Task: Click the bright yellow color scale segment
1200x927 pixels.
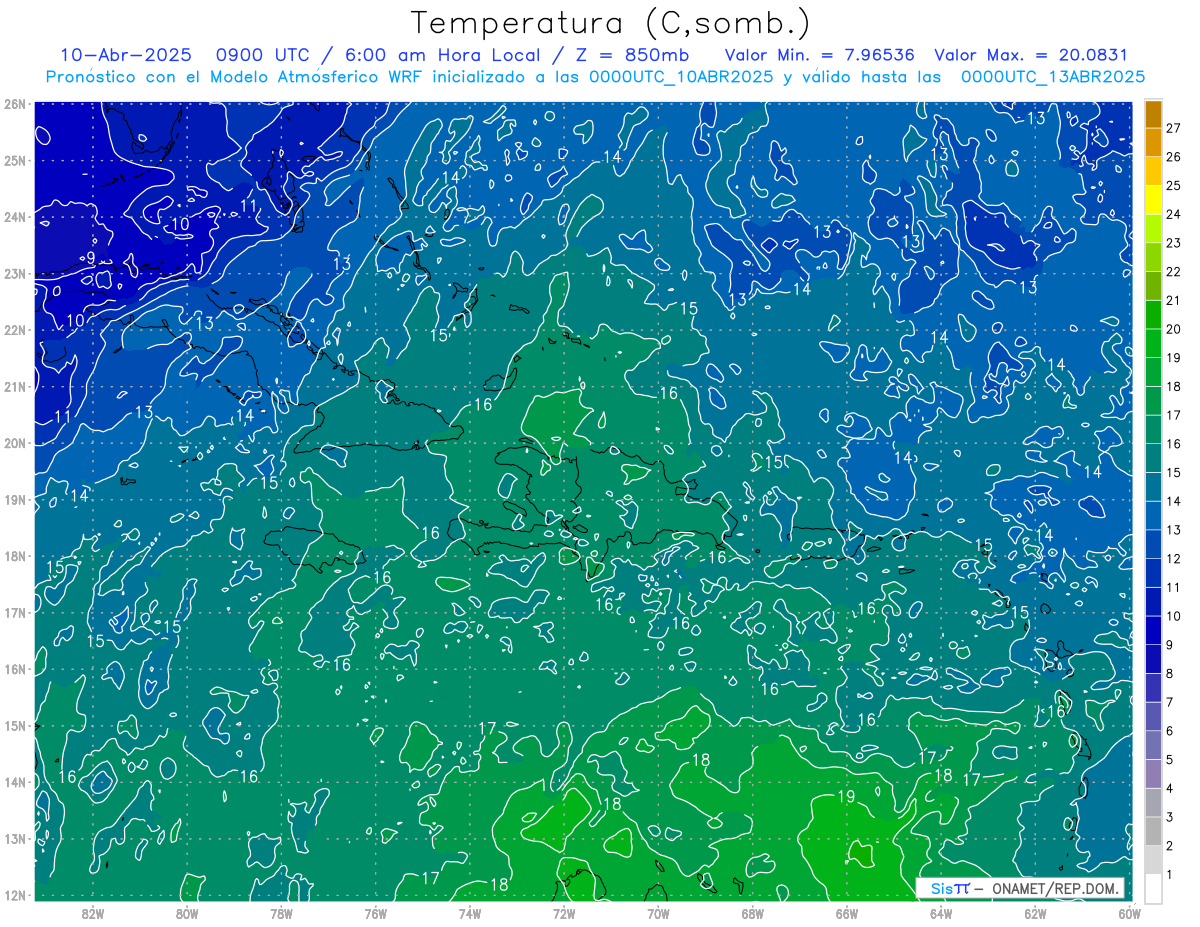Action: point(1153,201)
